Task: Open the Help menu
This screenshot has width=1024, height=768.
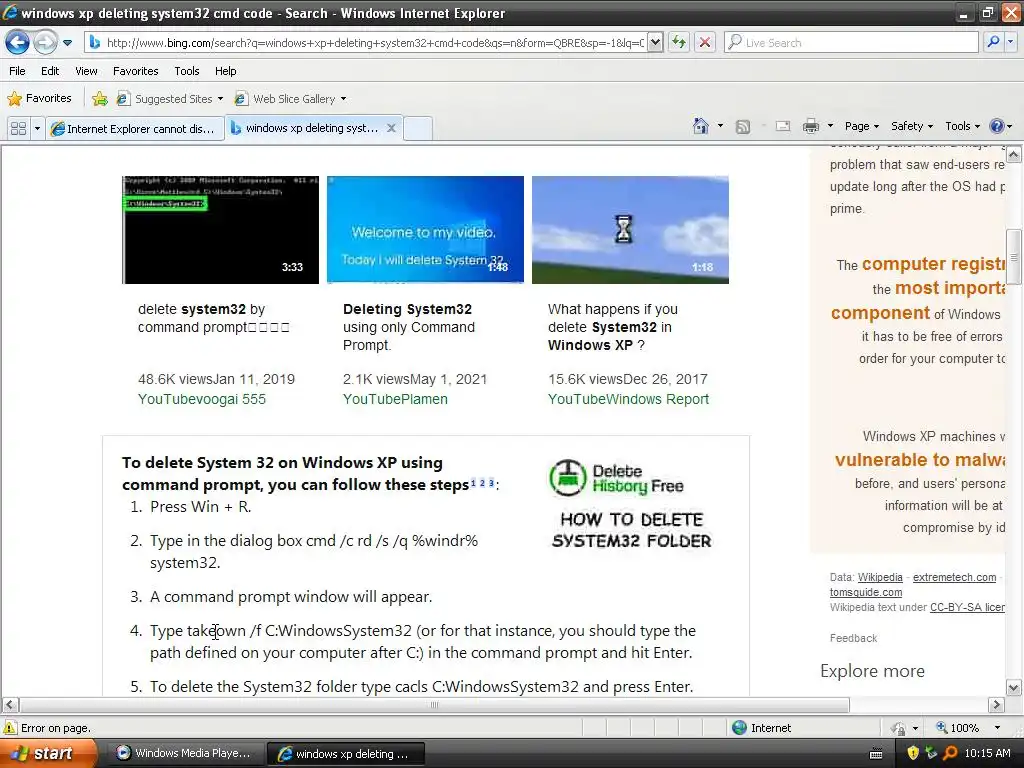Action: point(225,71)
